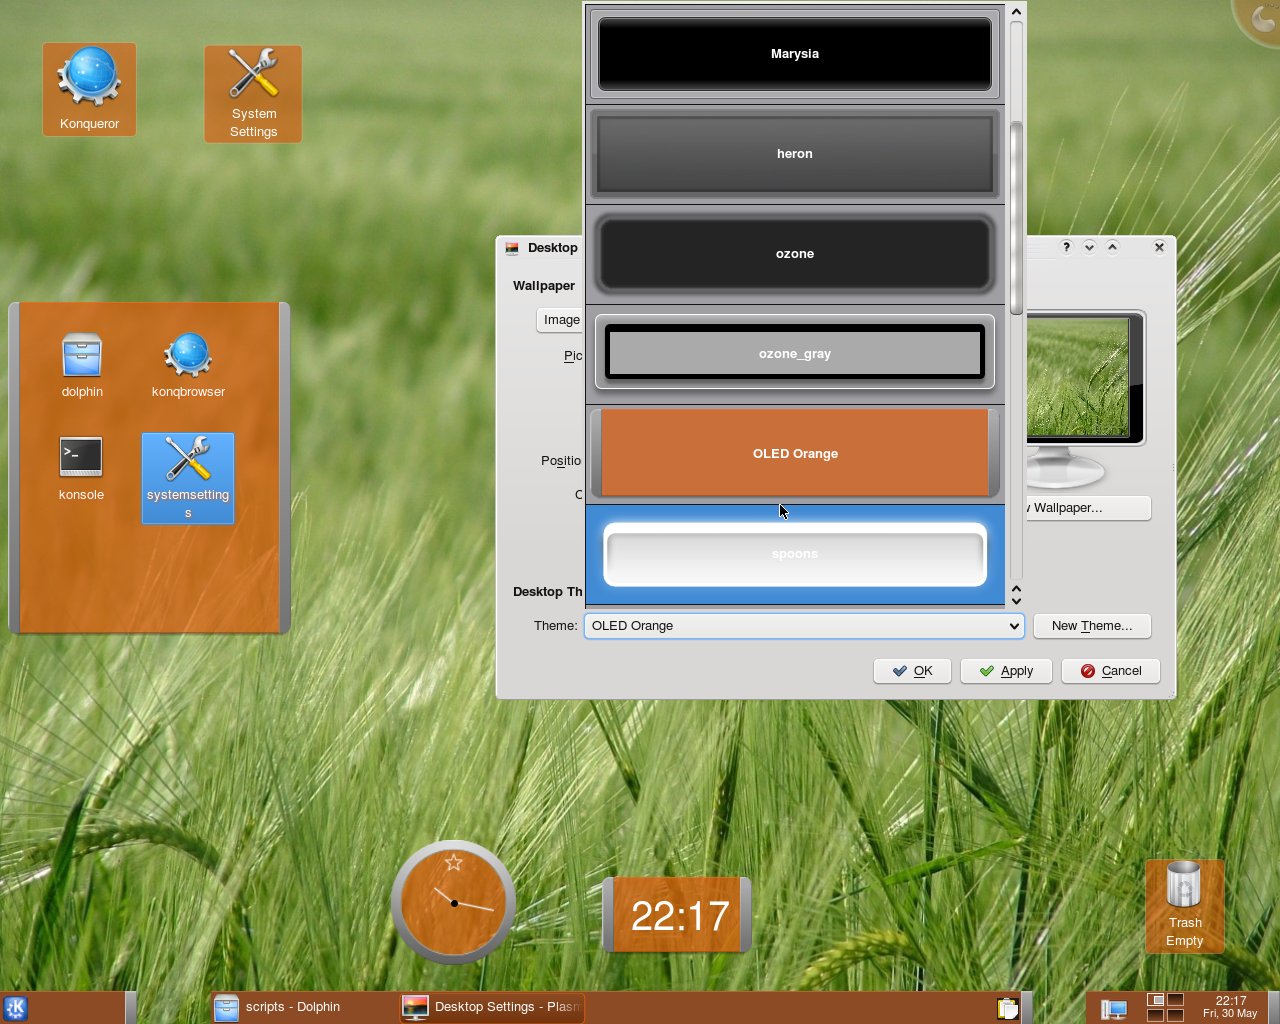
Task: Switch to Desktop Settings taskbar entry
Action: coord(491,1007)
